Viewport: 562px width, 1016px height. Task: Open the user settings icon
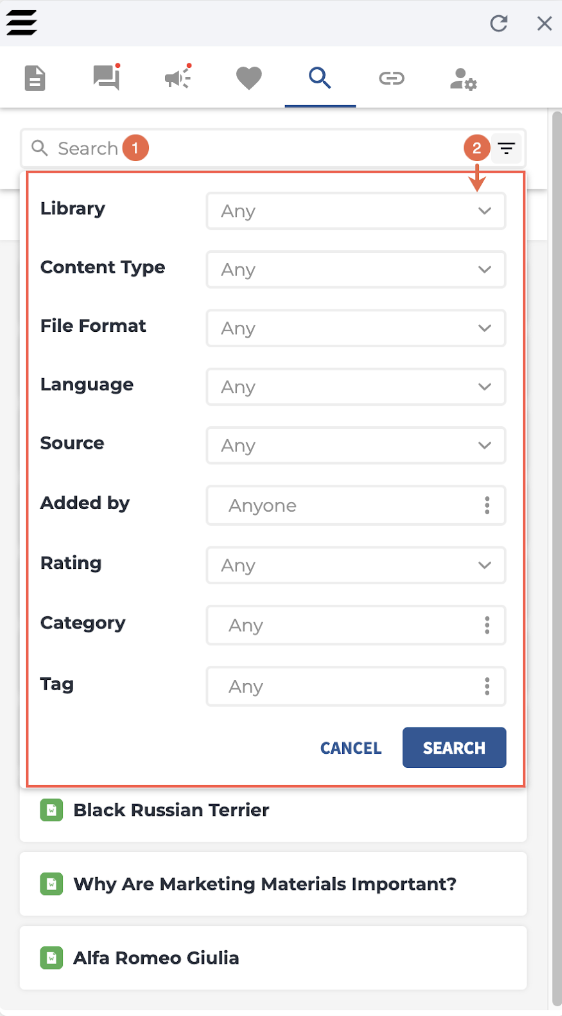pyautogui.click(x=463, y=79)
